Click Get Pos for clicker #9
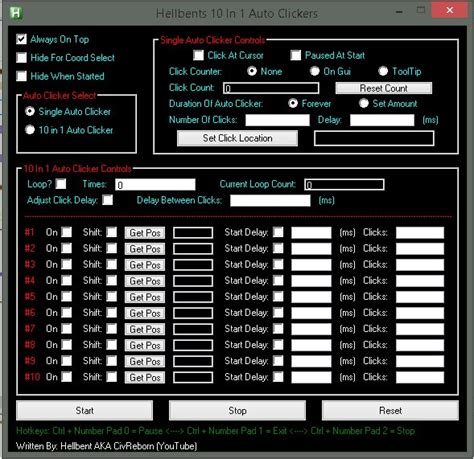 [x=145, y=361]
